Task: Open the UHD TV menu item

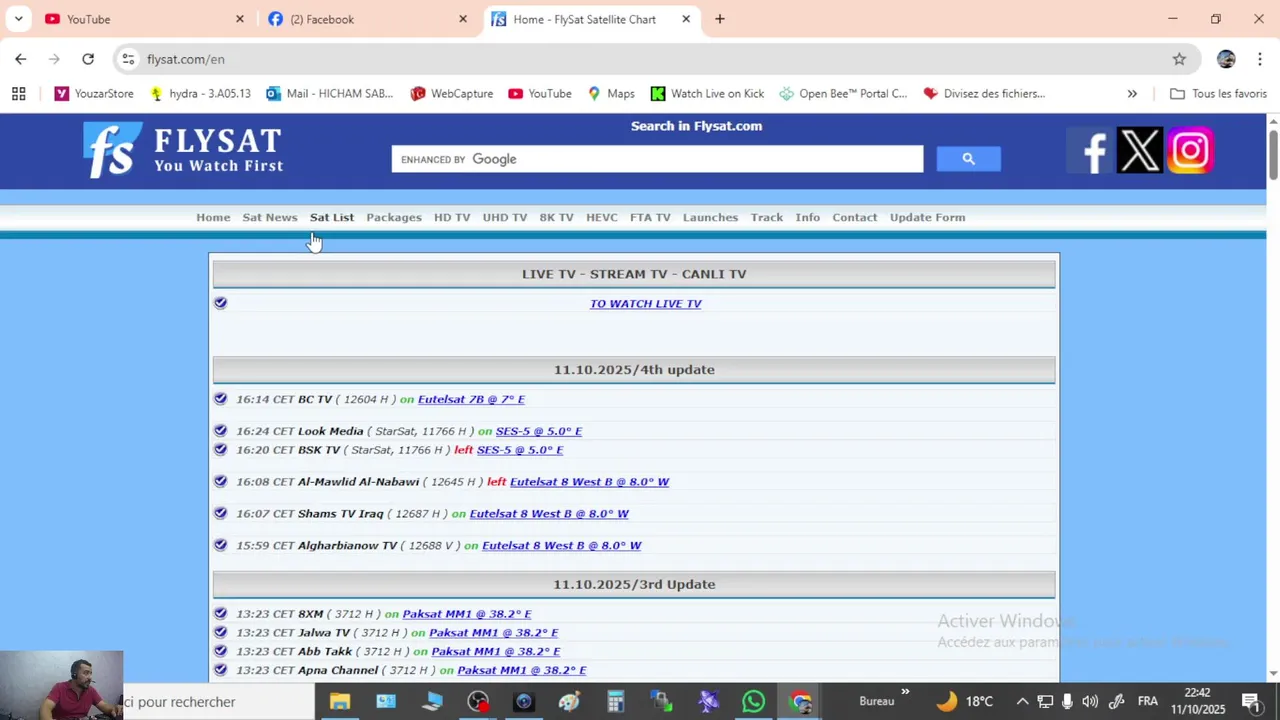Action: pos(505,217)
